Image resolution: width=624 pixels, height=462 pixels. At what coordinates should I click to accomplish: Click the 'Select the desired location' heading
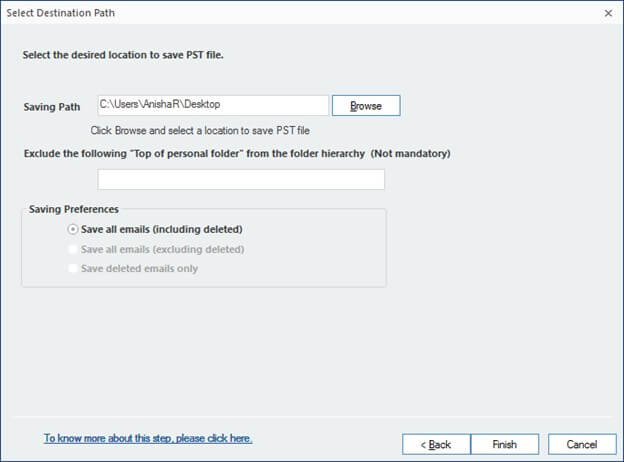pyautogui.click(x=123, y=55)
